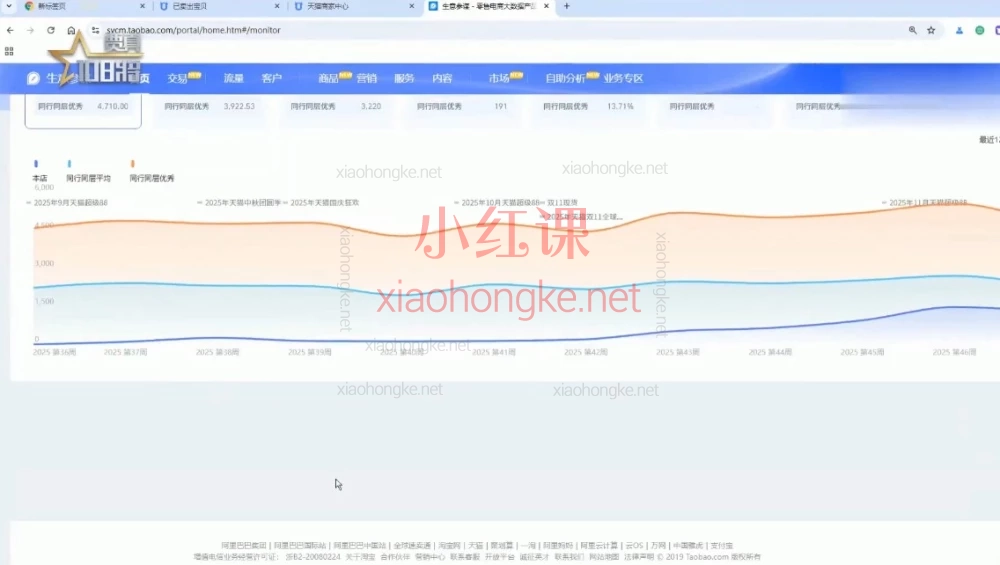Go back using browser back arrow
Screen dimensions: 1000x565
coord(10,30)
